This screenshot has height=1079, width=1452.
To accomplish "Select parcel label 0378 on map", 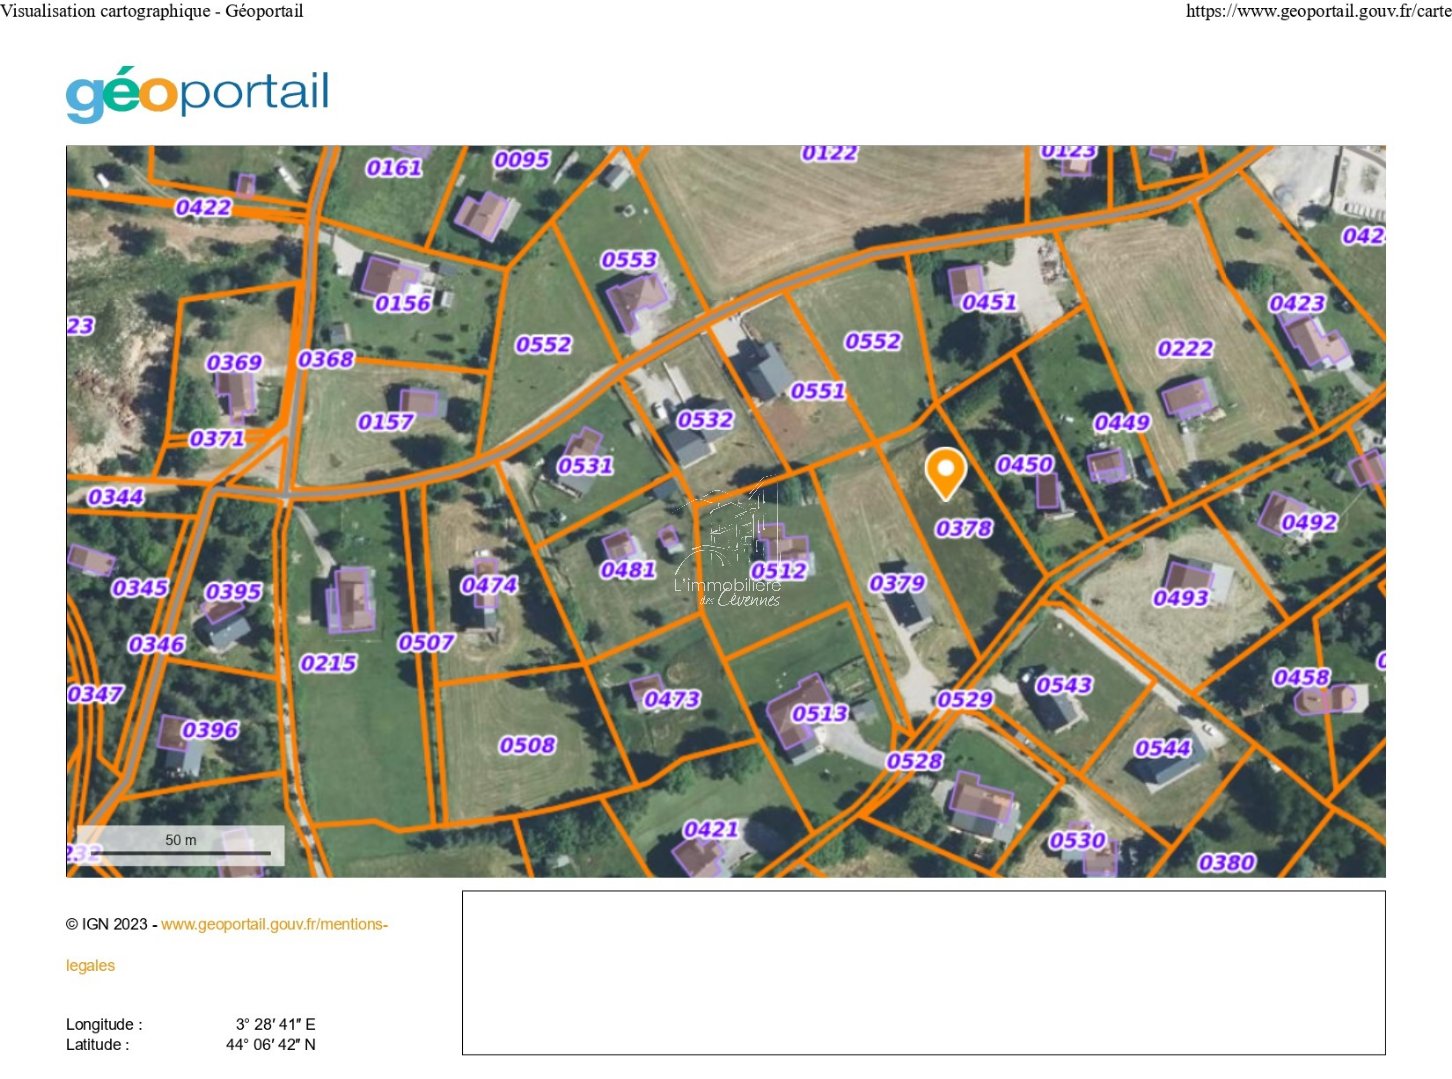I will click(964, 528).
